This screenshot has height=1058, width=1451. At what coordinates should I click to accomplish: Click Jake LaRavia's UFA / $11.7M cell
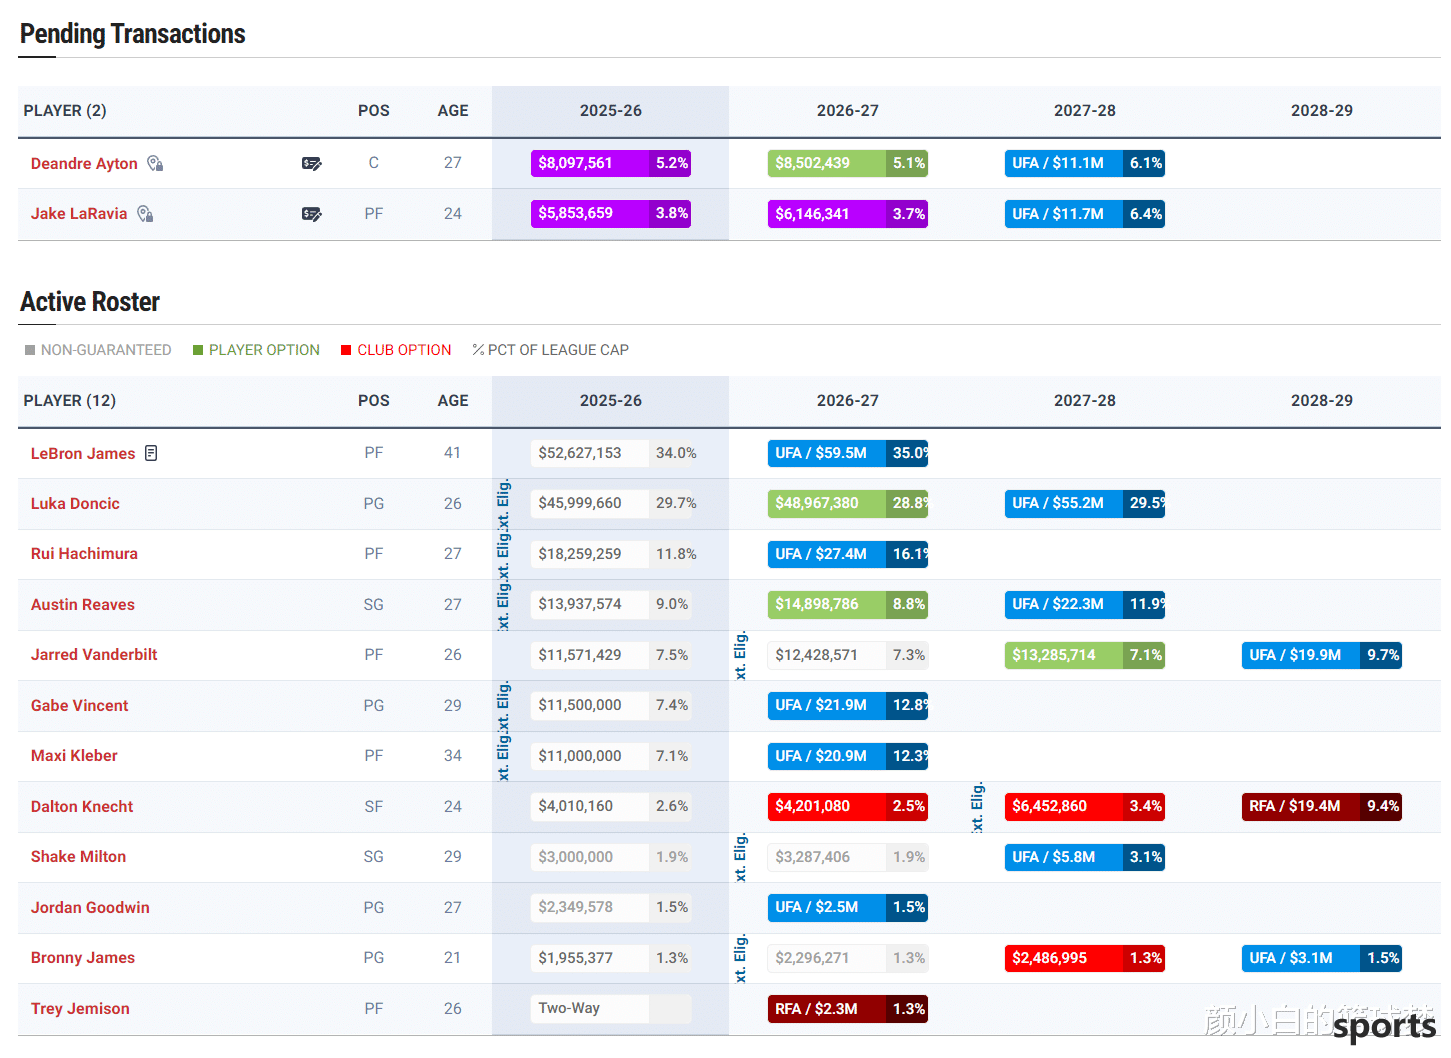tap(1084, 213)
